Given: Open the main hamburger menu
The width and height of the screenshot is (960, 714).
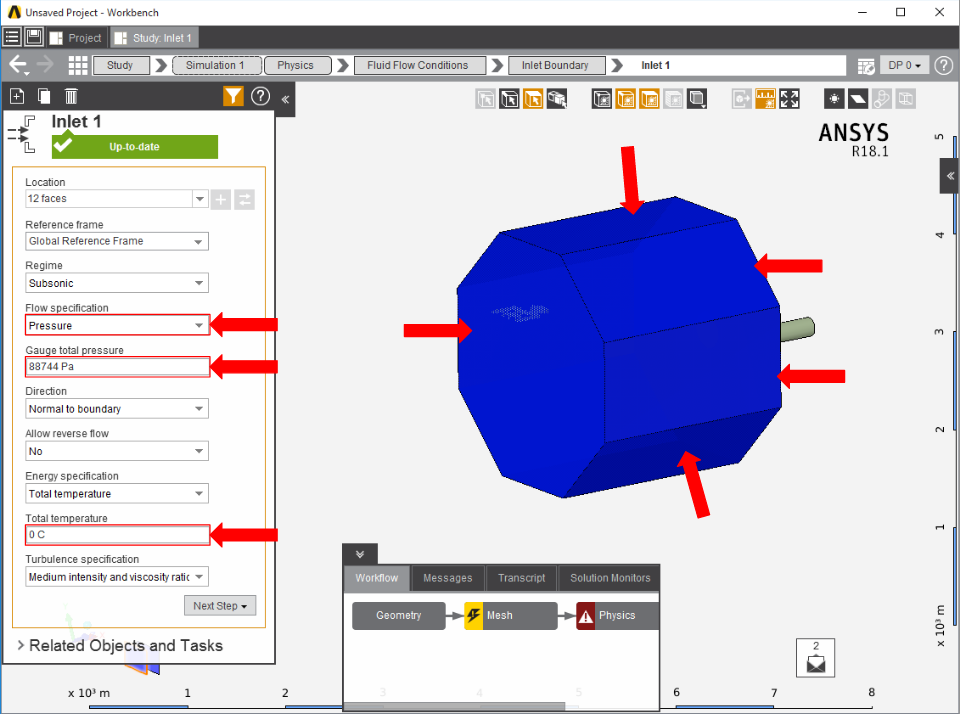Looking at the screenshot, I should [12, 37].
